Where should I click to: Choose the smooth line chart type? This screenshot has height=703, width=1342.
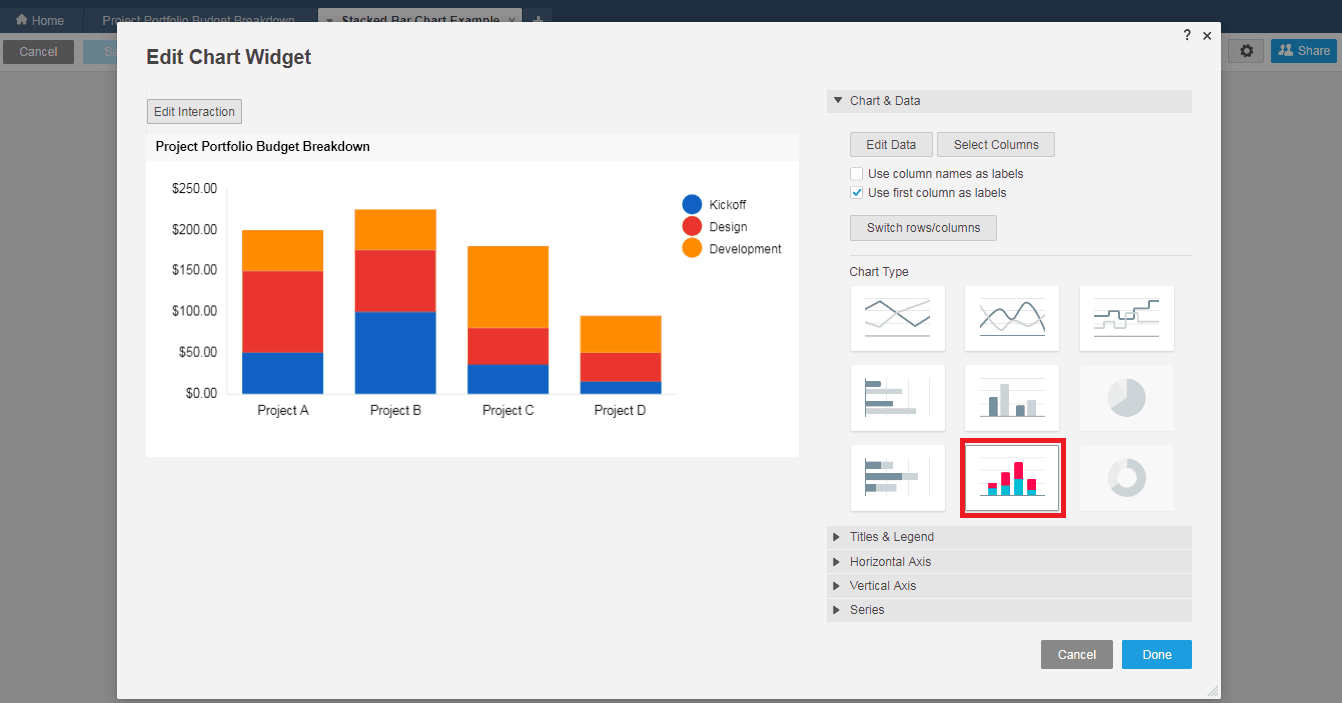(1011, 318)
